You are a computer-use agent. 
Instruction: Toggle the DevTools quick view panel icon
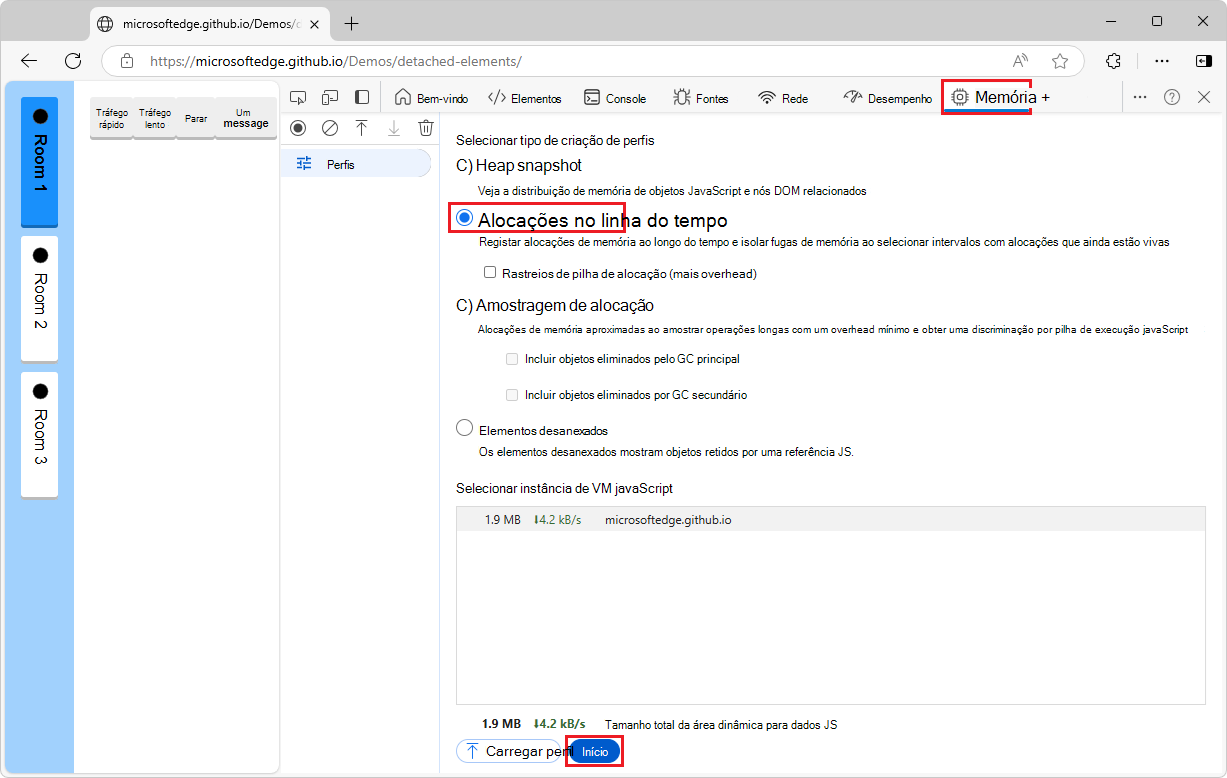(362, 97)
